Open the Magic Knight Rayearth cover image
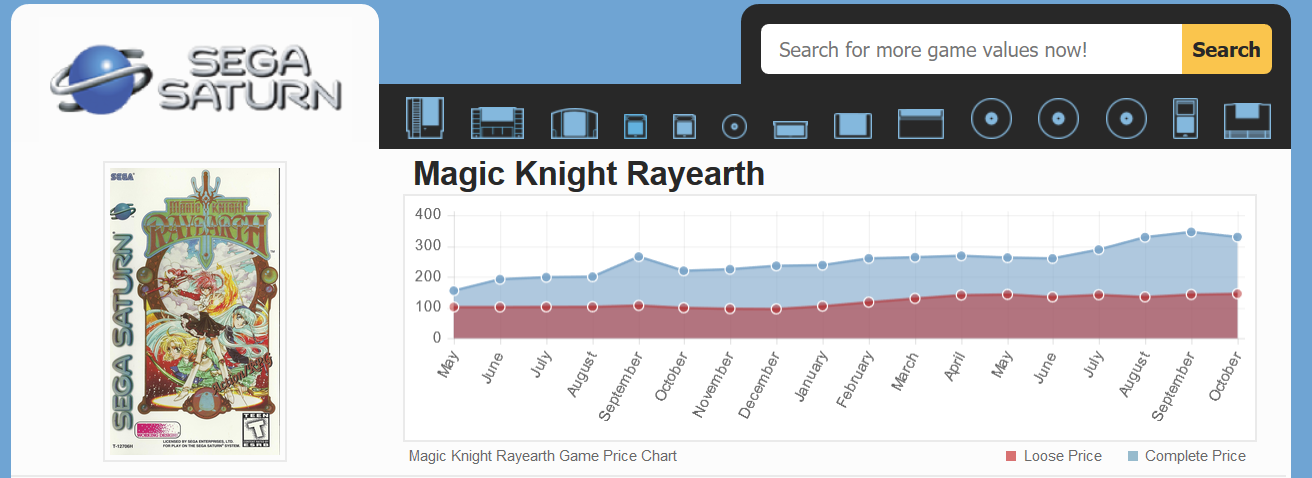 [195, 311]
